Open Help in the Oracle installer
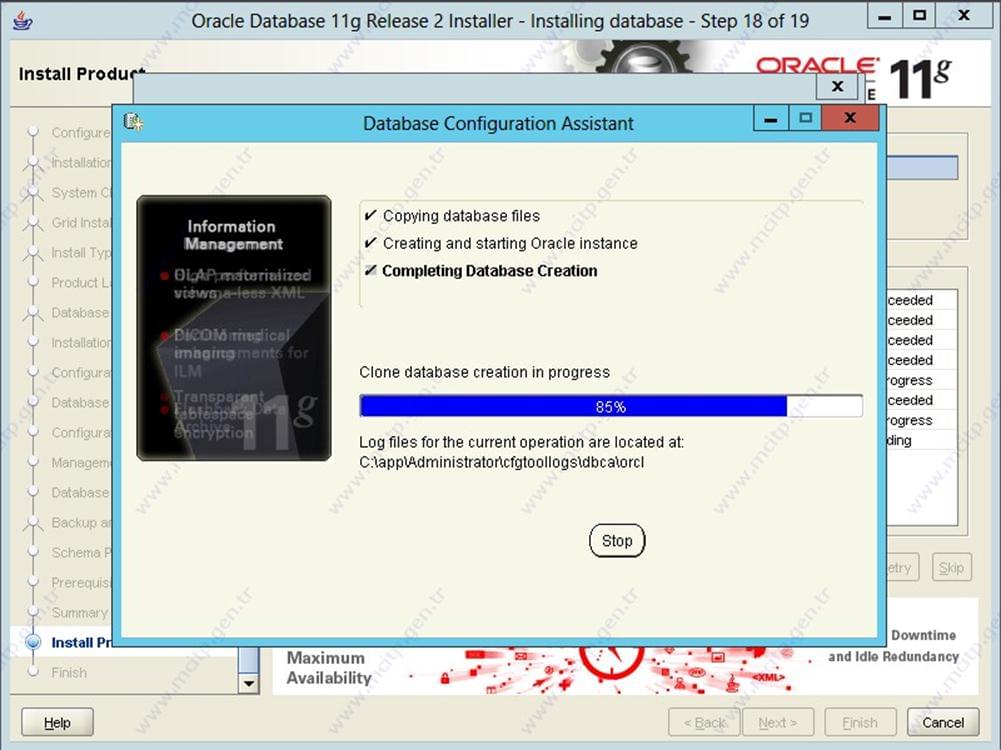 coord(57,723)
